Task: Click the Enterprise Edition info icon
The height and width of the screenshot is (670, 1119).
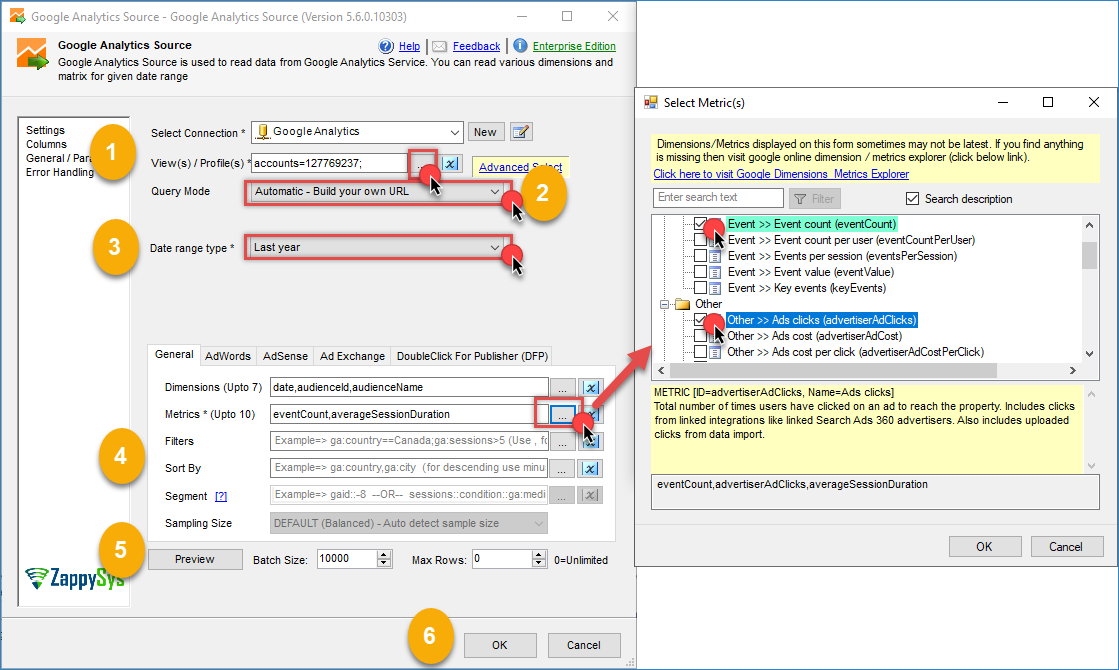Action: pyautogui.click(x=520, y=46)
